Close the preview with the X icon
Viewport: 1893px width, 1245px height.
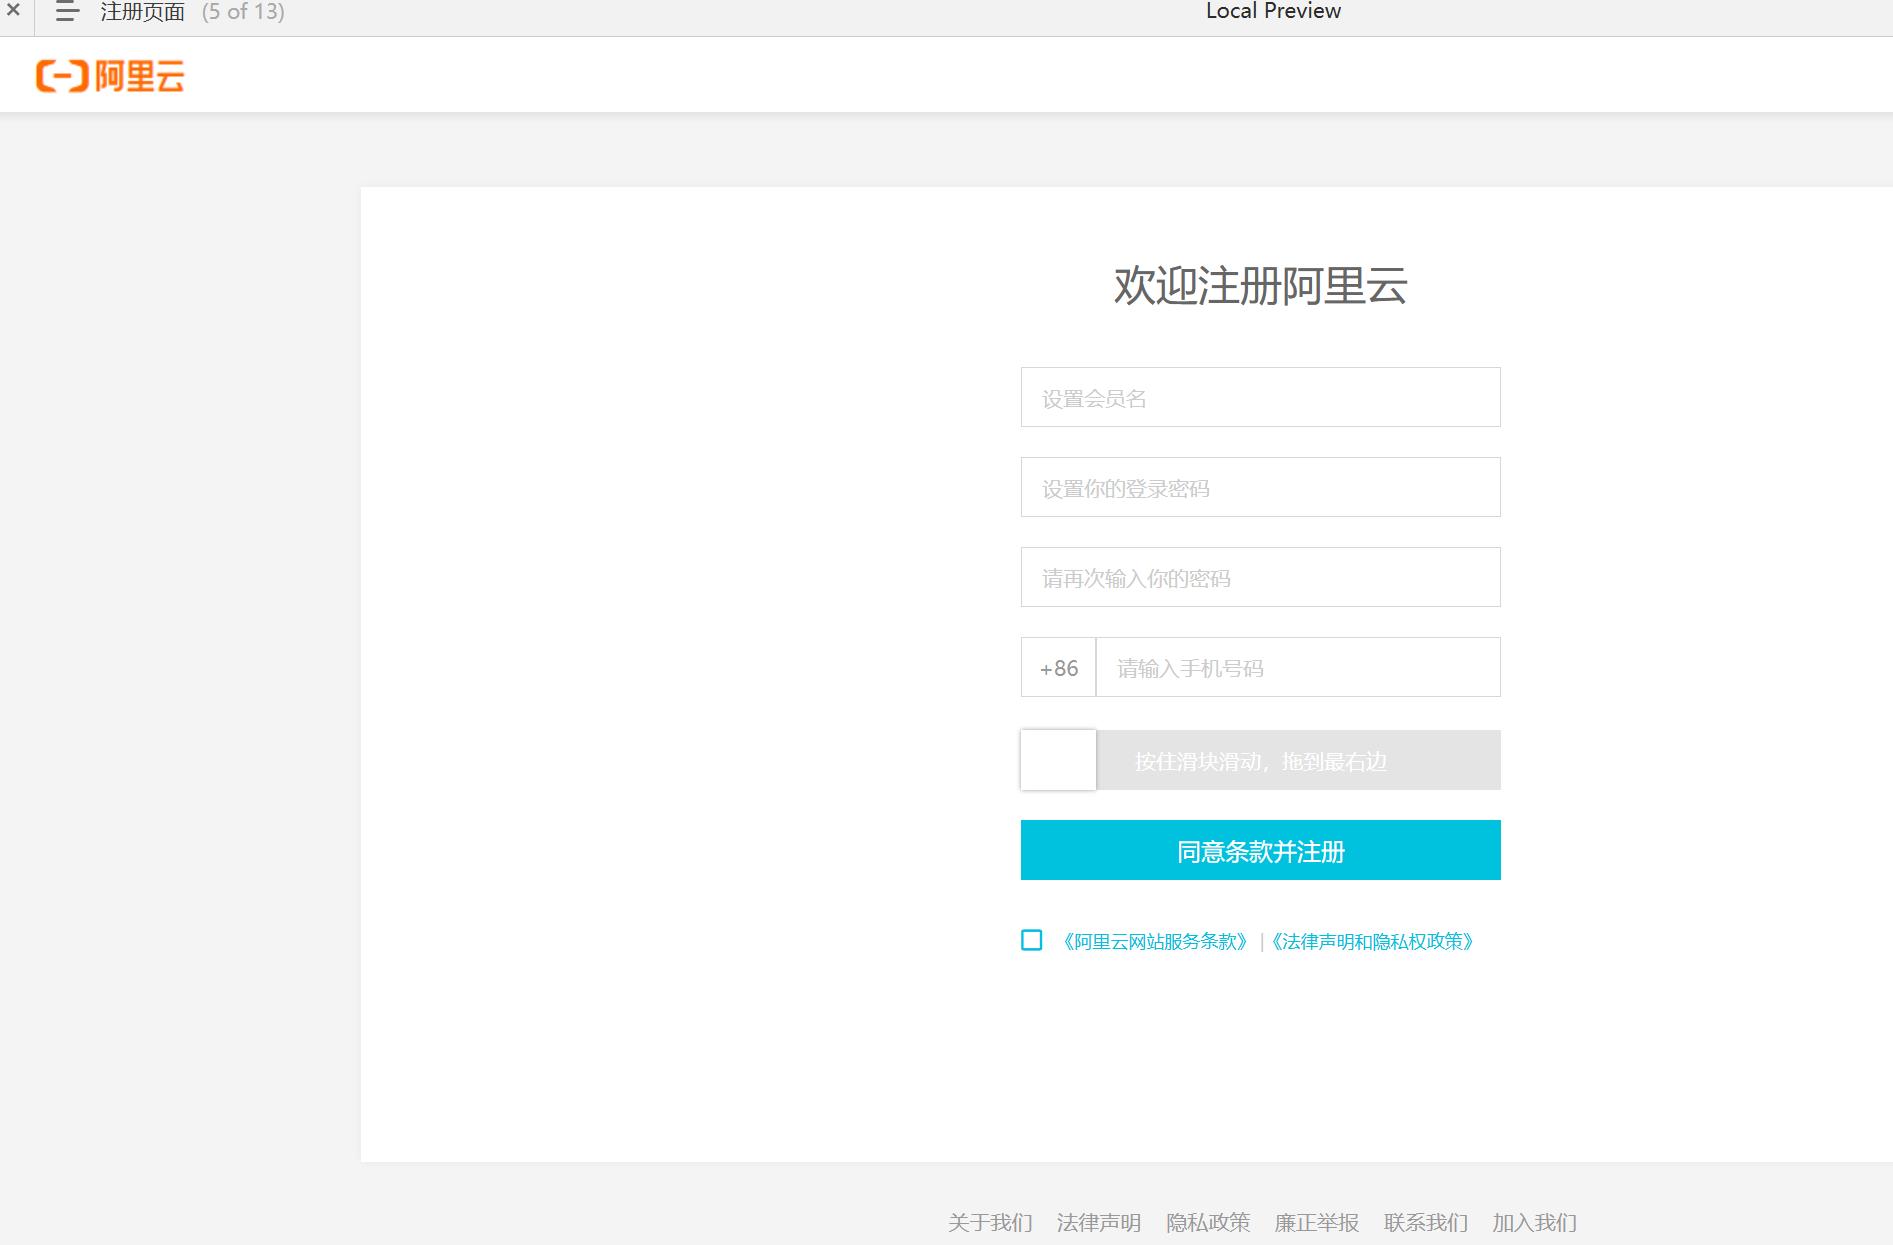(13, 10)
